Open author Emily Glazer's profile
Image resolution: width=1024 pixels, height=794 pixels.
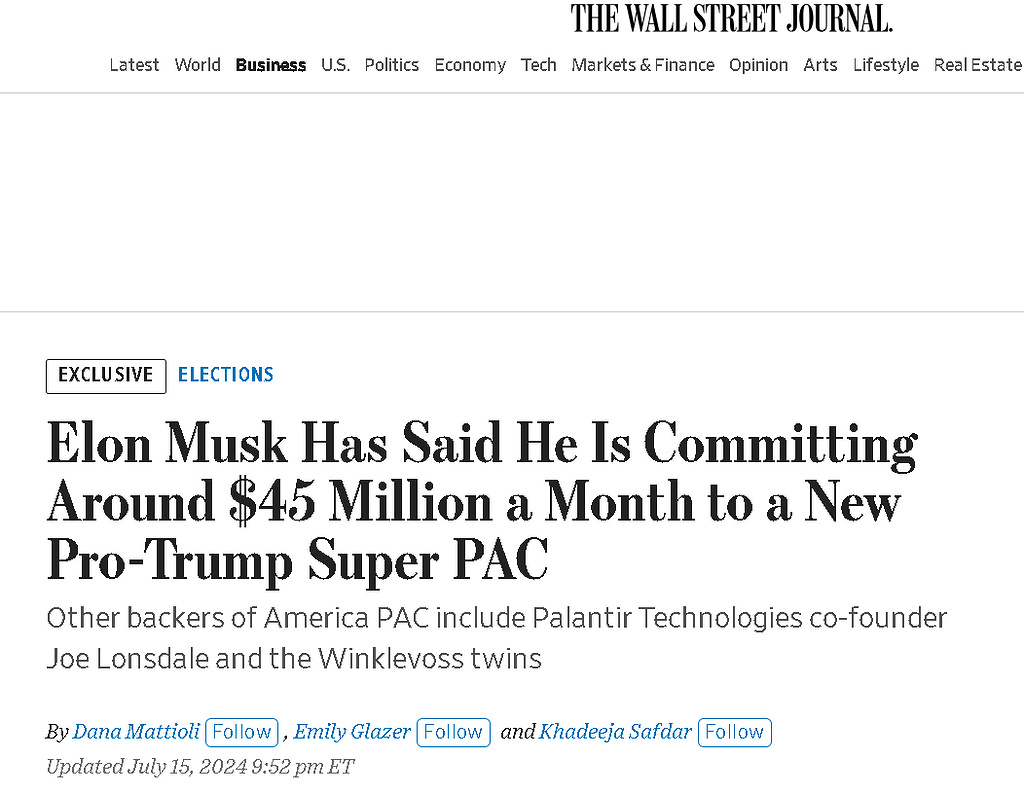point(352,732)
